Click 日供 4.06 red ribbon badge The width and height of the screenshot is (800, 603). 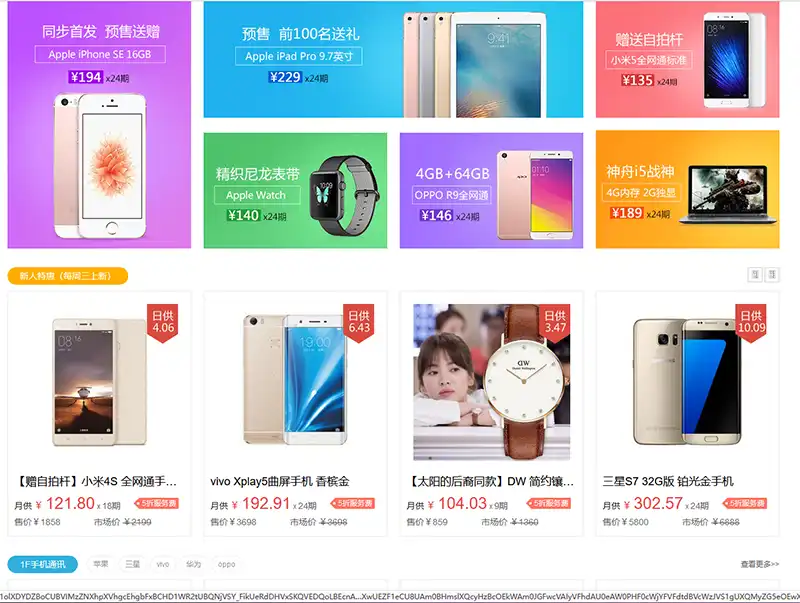[x=163, y=323]
